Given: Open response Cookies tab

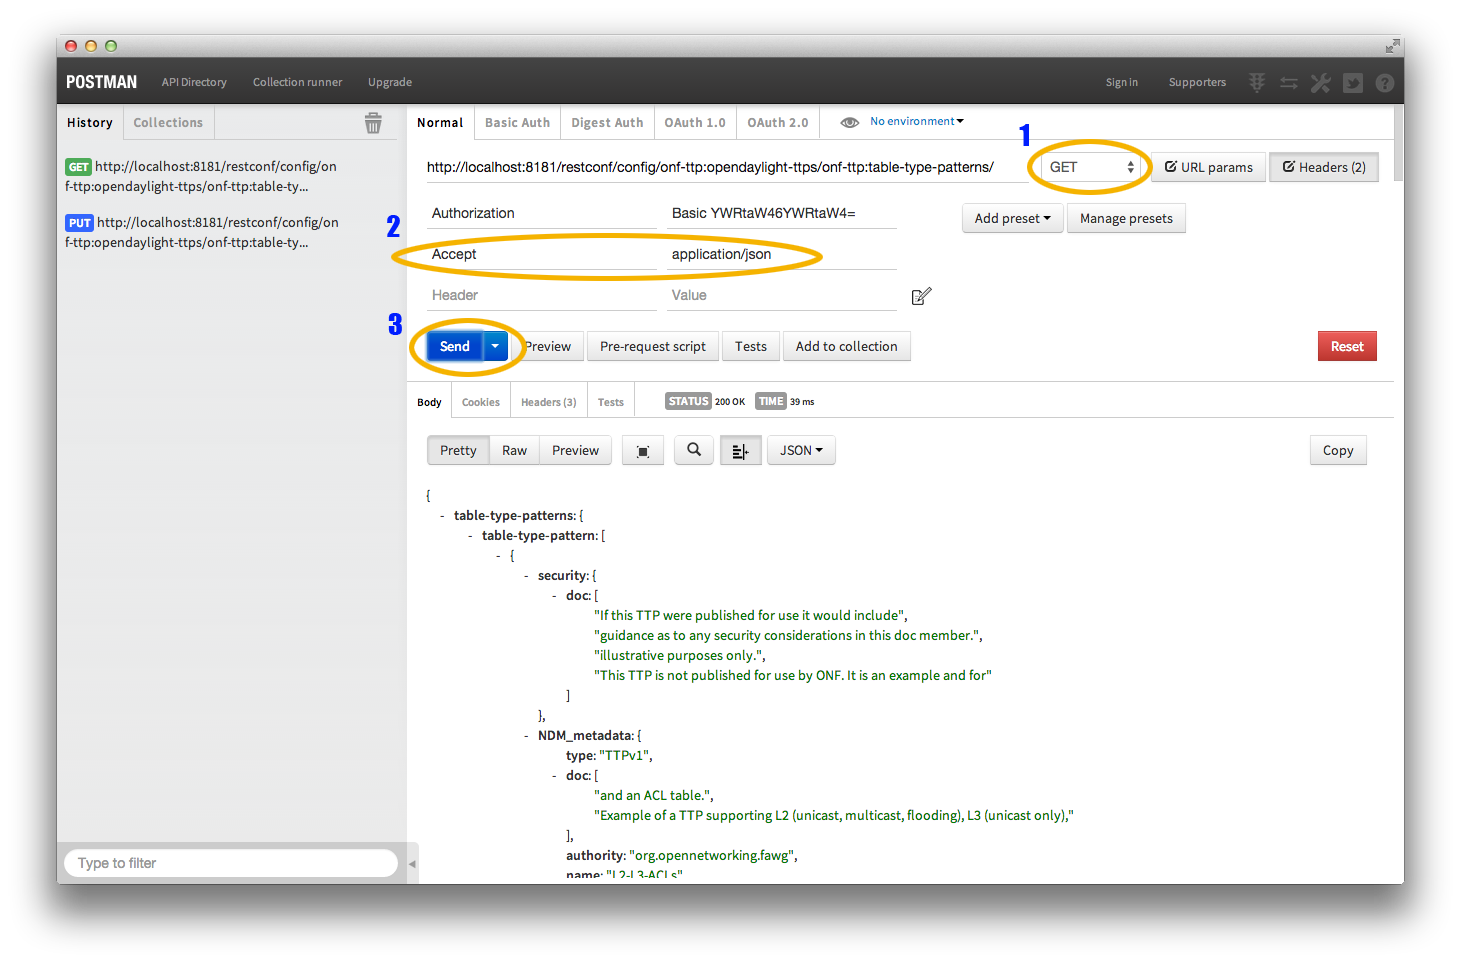Looking at the screenshot, I should click(x=481, y=402).
